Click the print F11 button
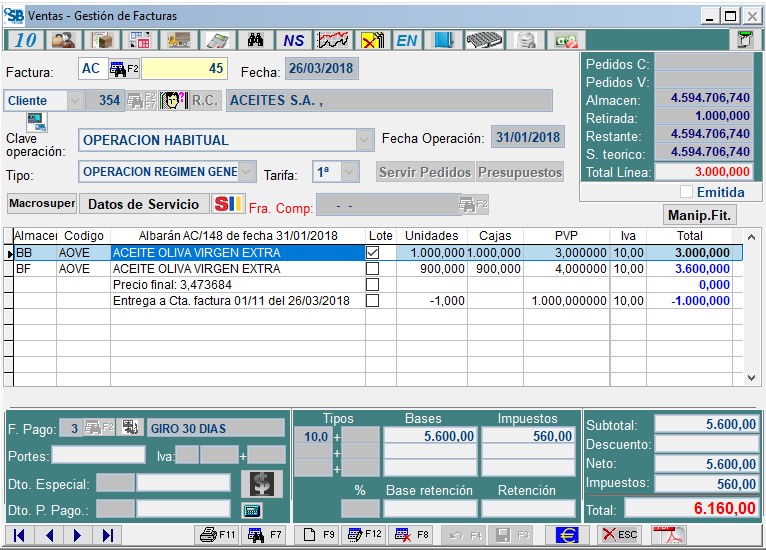 point(217,535)
